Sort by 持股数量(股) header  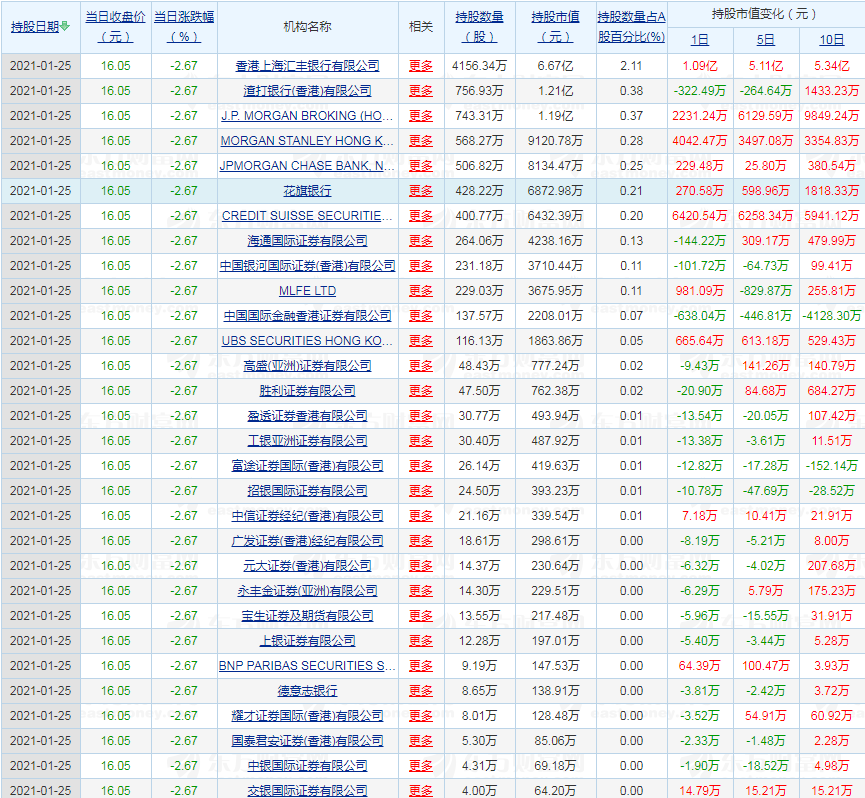click(x=479, y=26)
